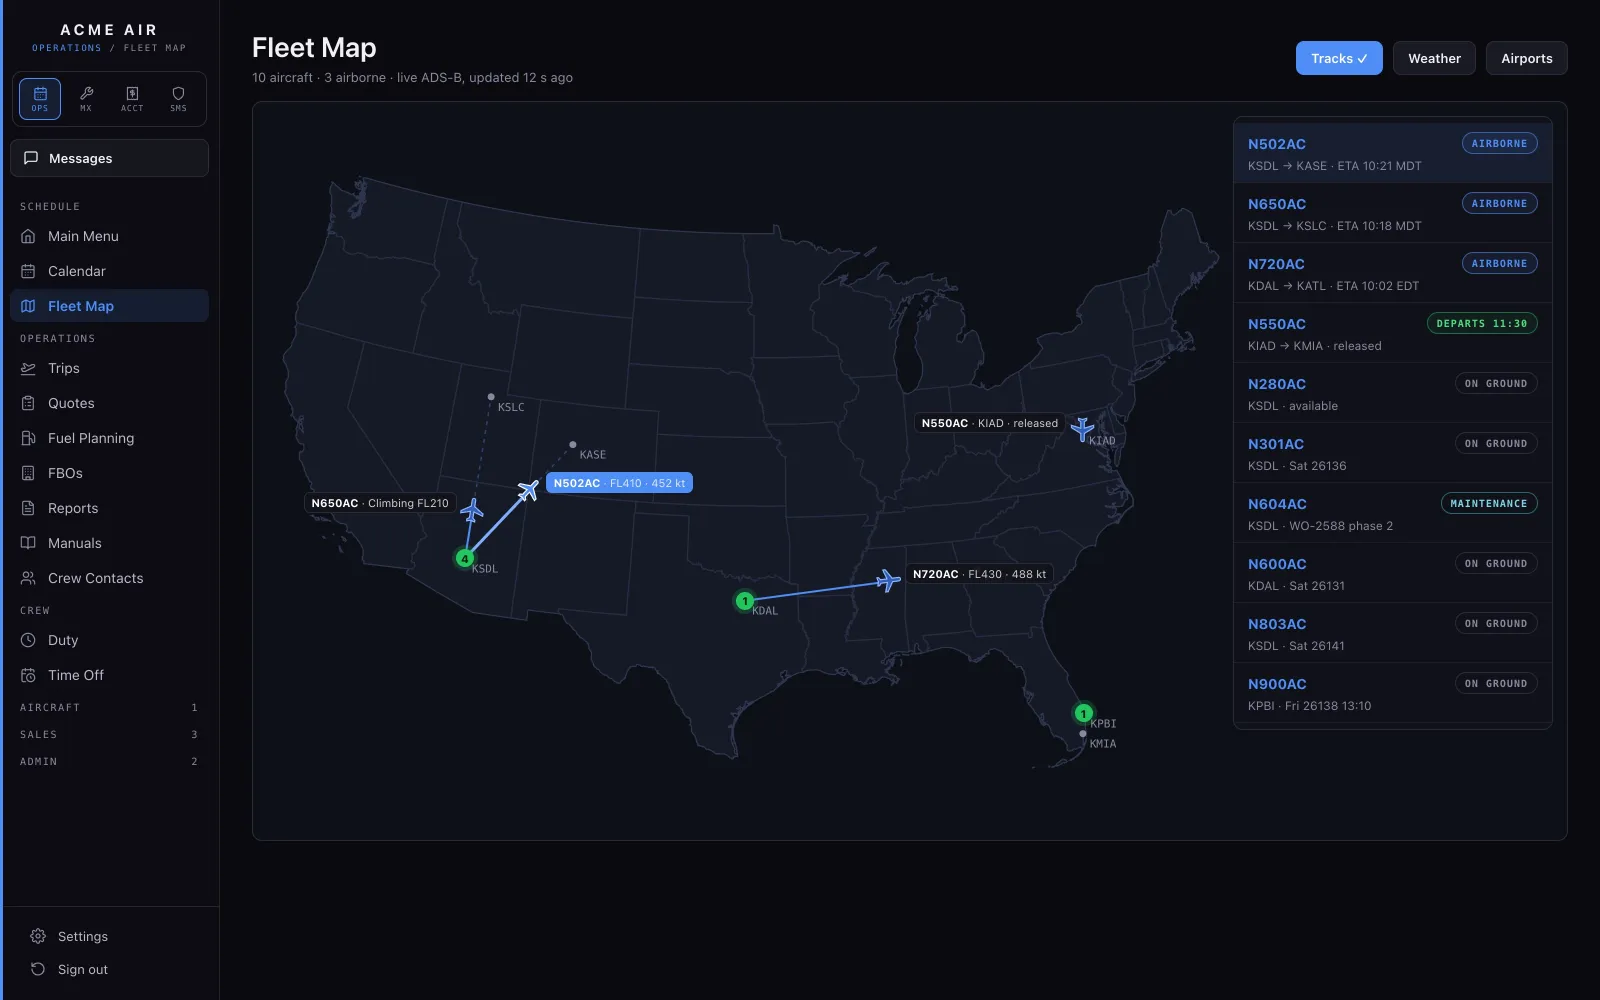Open the Duty page

(109, 640)
